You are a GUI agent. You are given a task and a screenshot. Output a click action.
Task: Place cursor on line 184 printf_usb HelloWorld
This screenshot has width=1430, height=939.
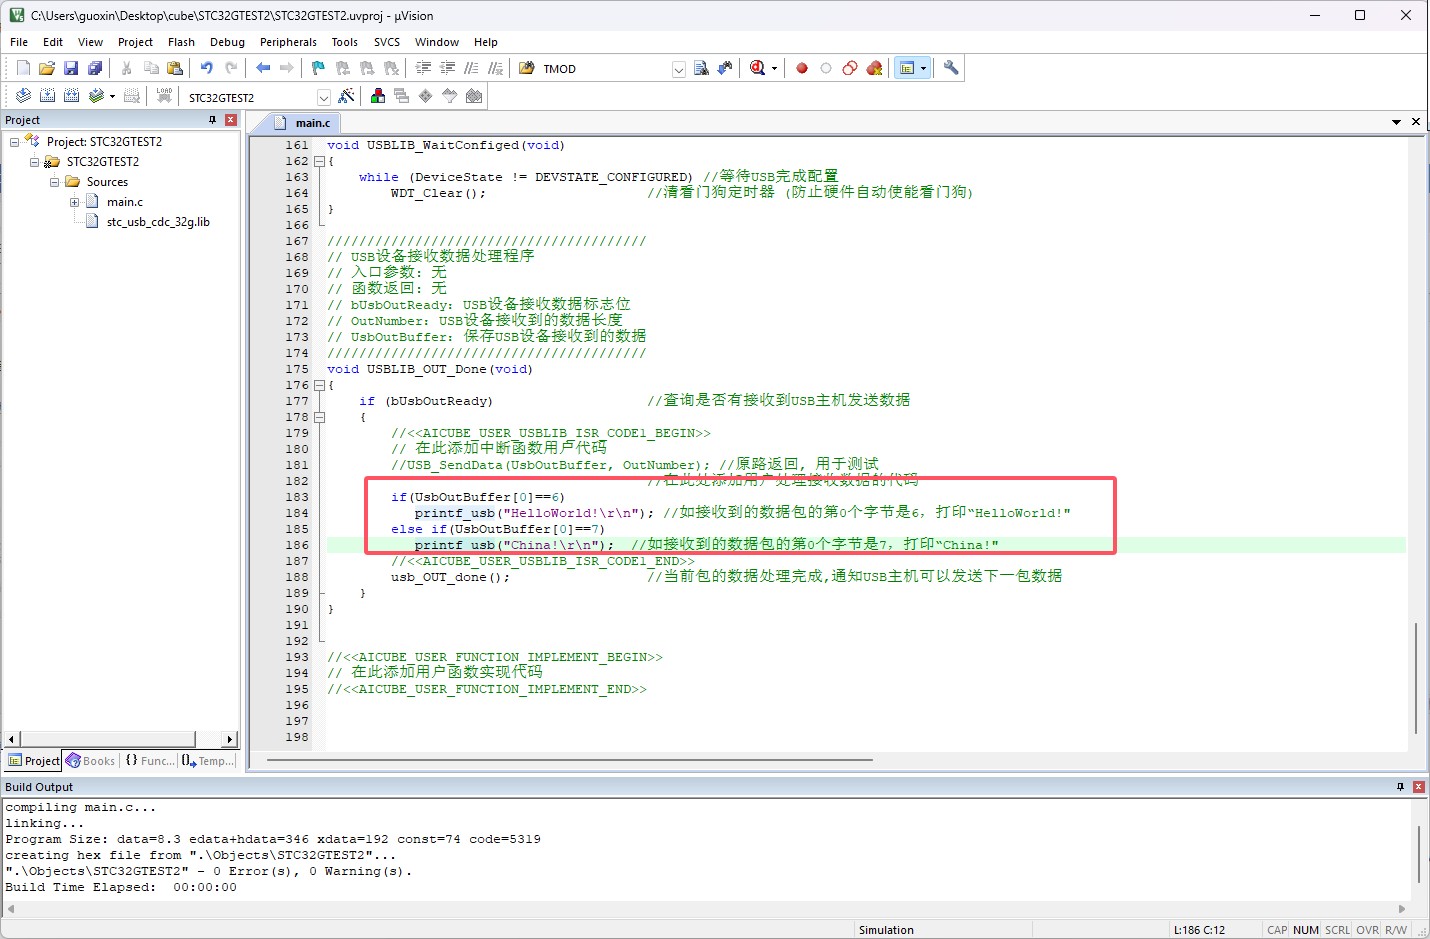(534, 513)
